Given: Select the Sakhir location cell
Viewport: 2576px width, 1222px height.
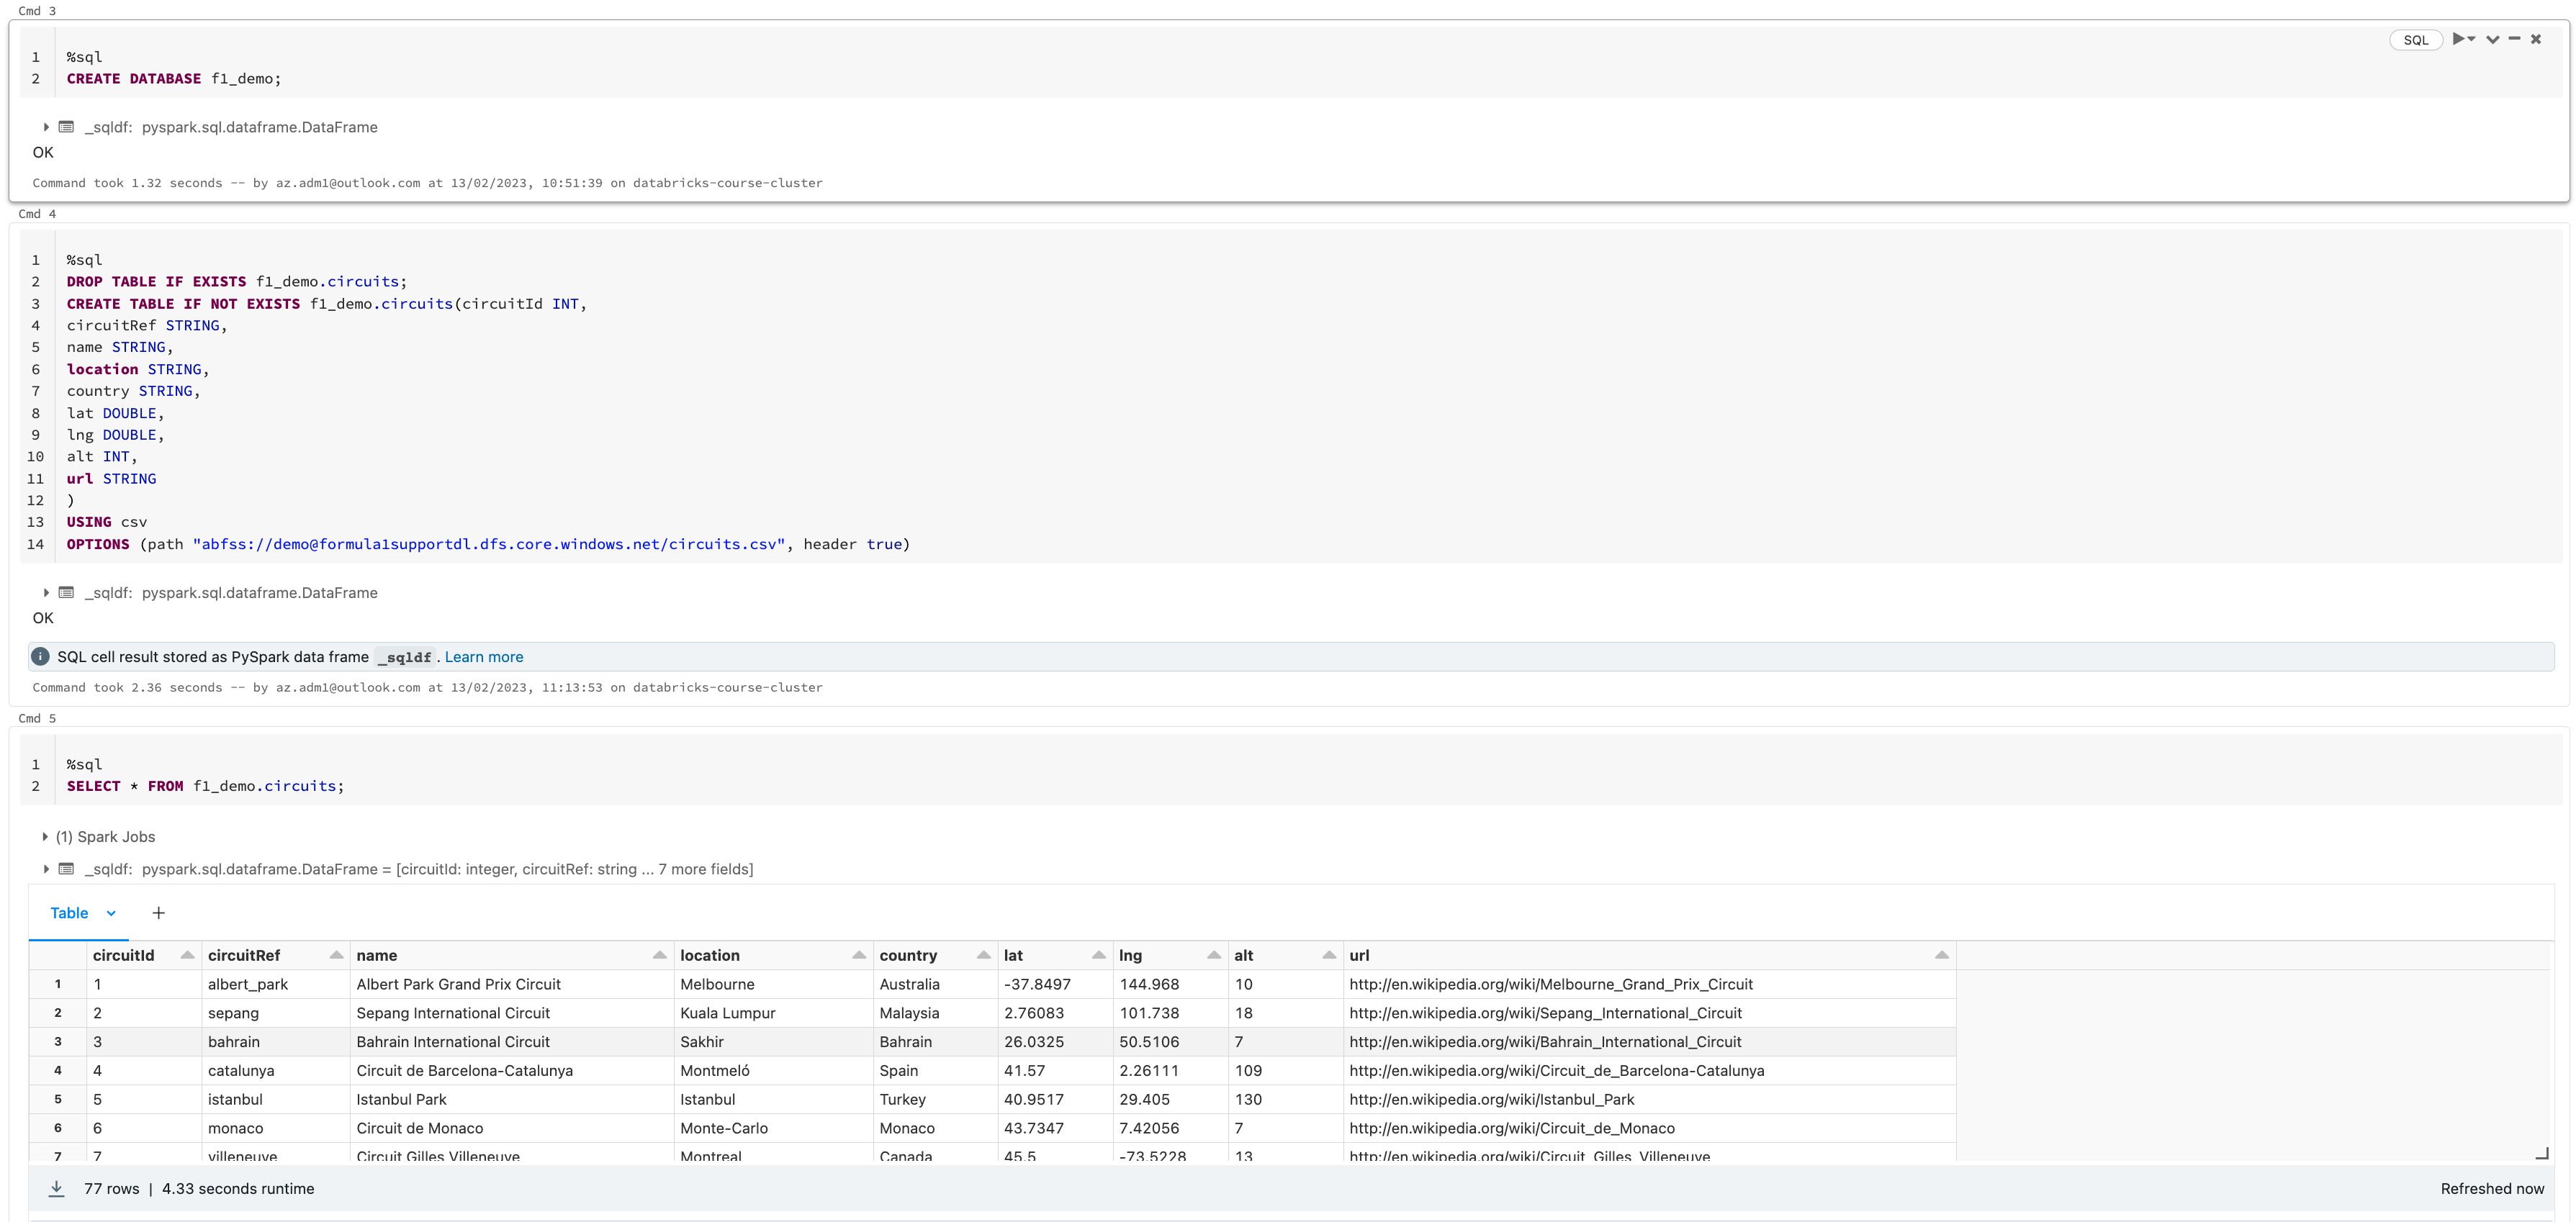Looking at the screenshot, I should [x=774, y=1042].
